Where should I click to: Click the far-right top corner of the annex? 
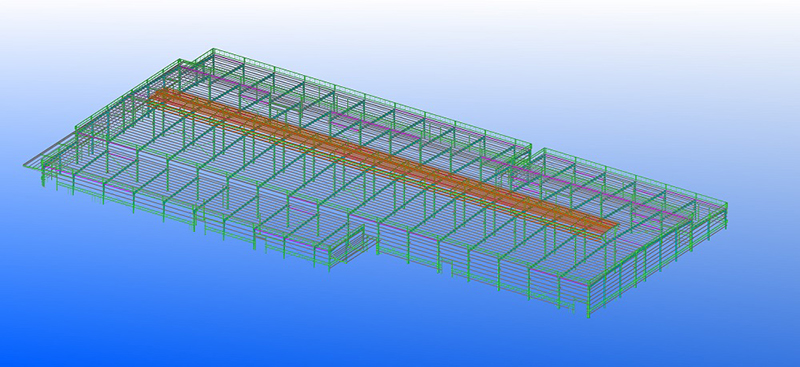click(725, 205)
